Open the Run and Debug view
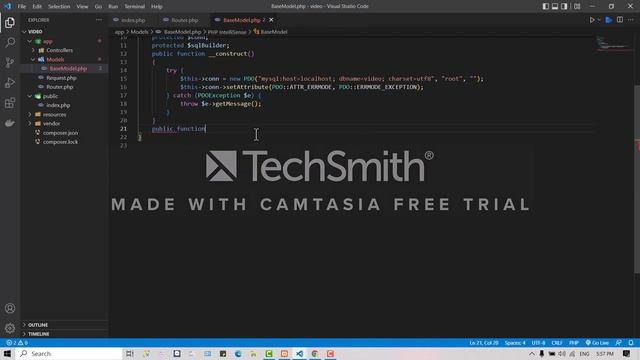Viewport: 640px width, 360px height. 10,82
